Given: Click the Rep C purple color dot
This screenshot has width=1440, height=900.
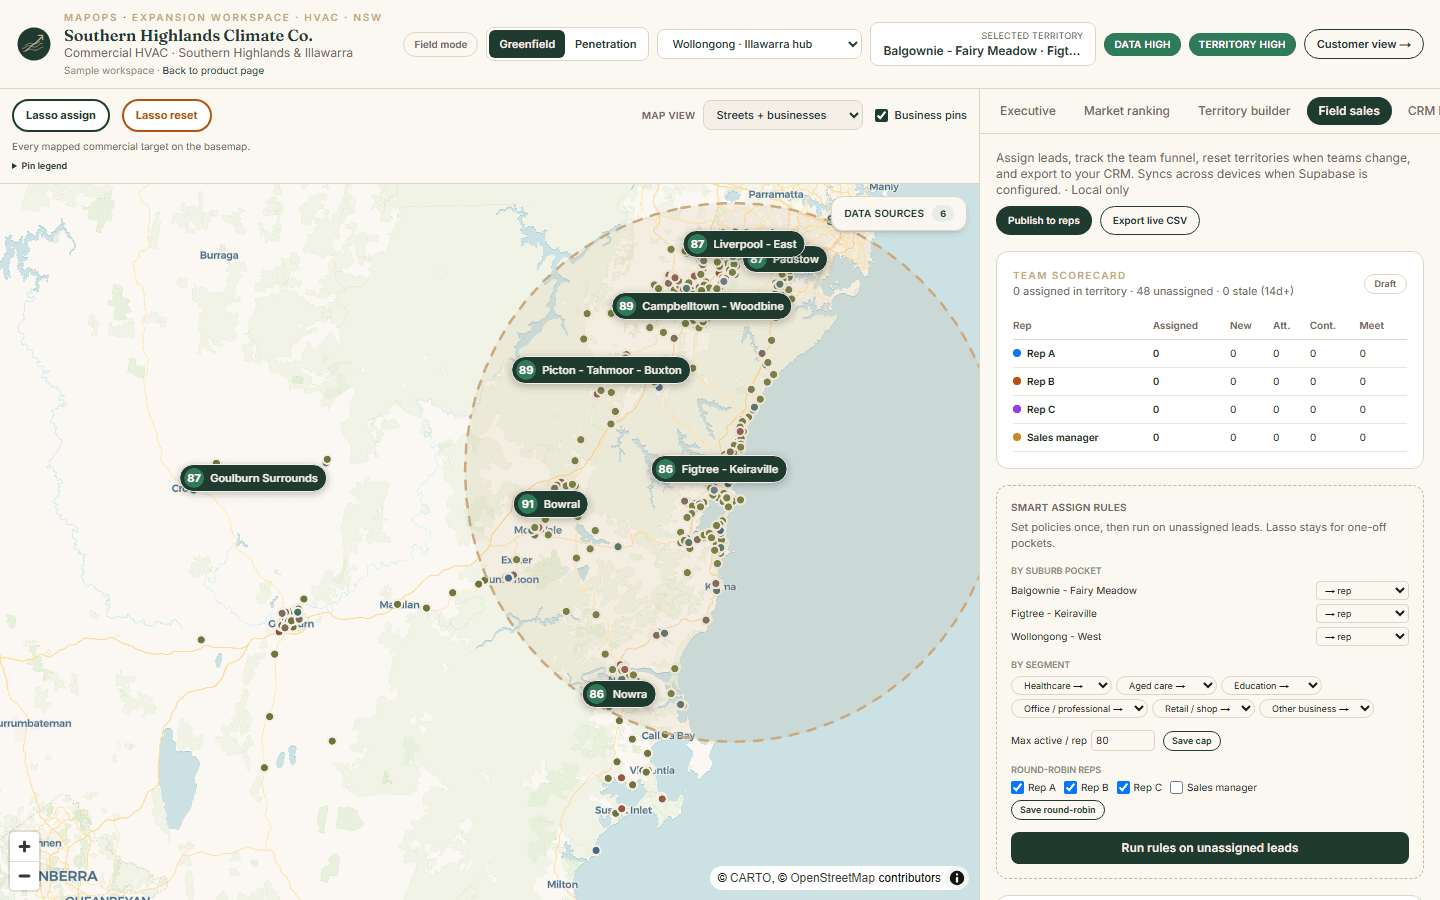Looking at the screenshot, I should coord(1017,409).
